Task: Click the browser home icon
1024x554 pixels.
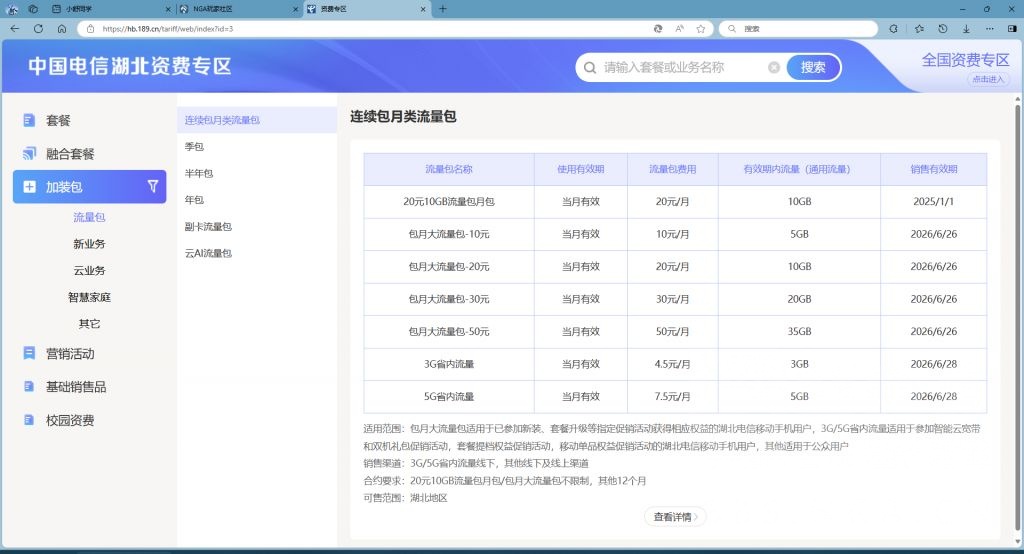Action: 62,29
